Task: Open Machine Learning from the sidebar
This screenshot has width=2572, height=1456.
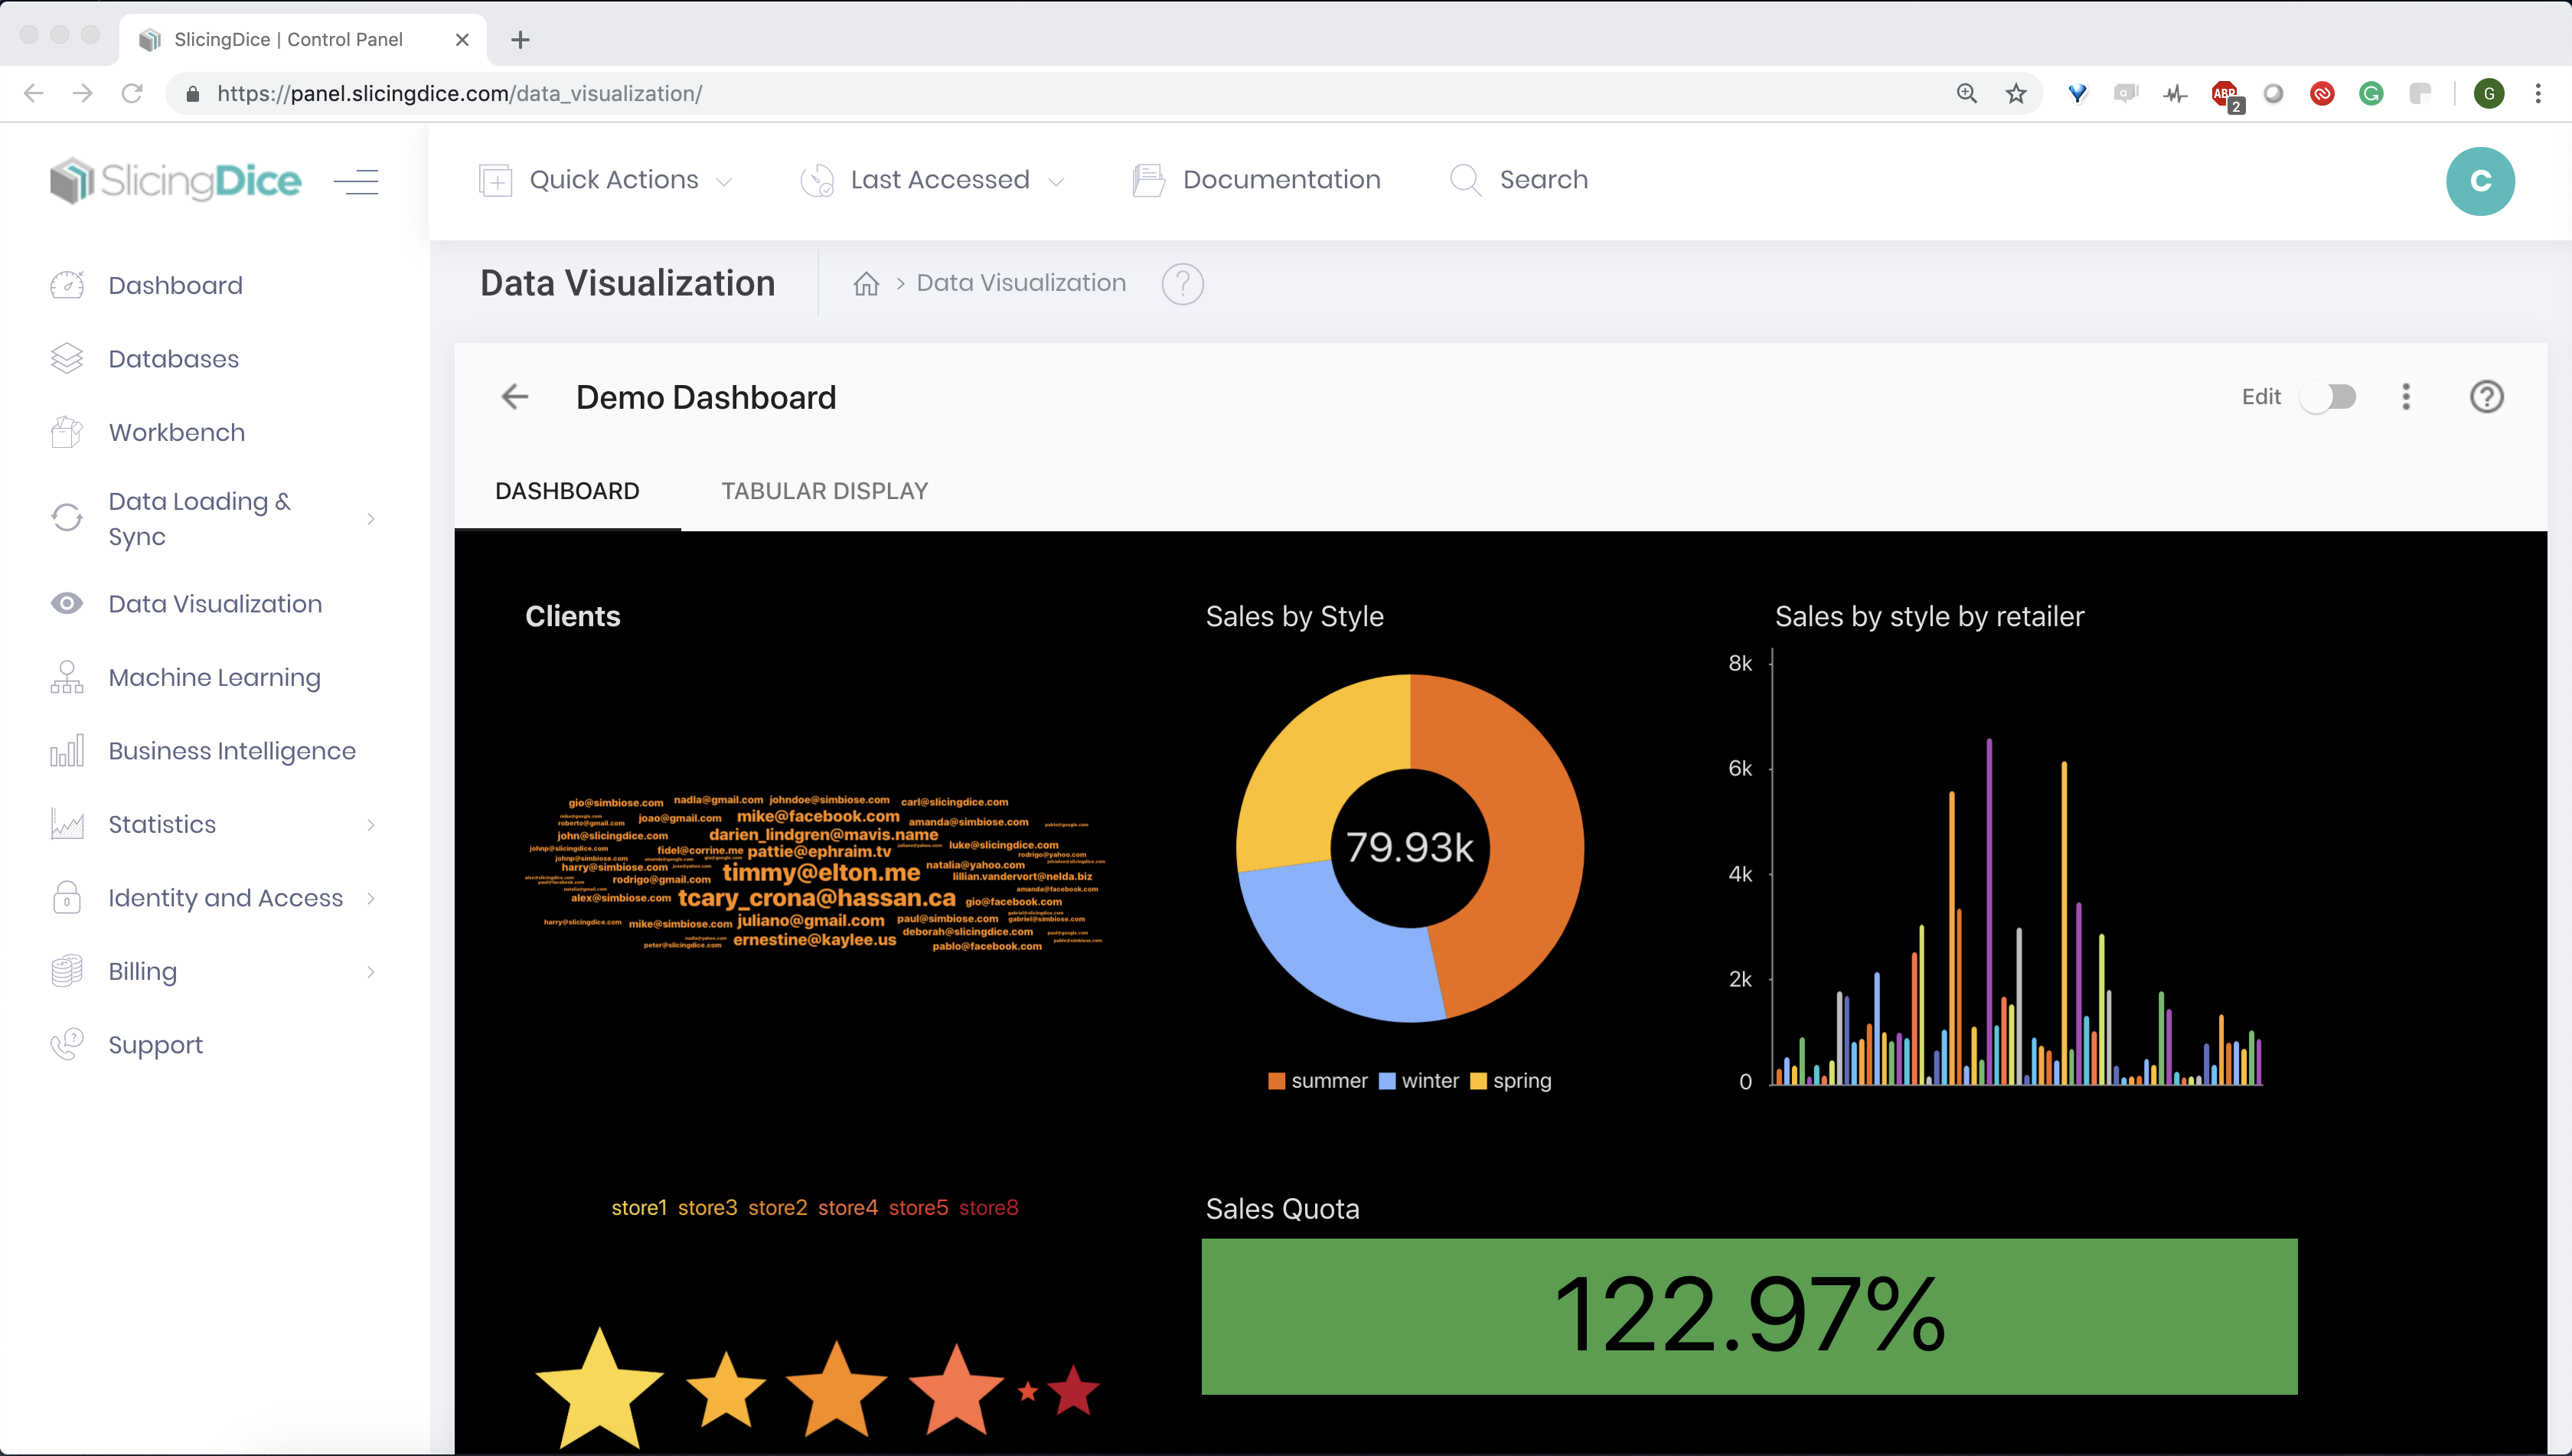Action: [x=214, y=677]
